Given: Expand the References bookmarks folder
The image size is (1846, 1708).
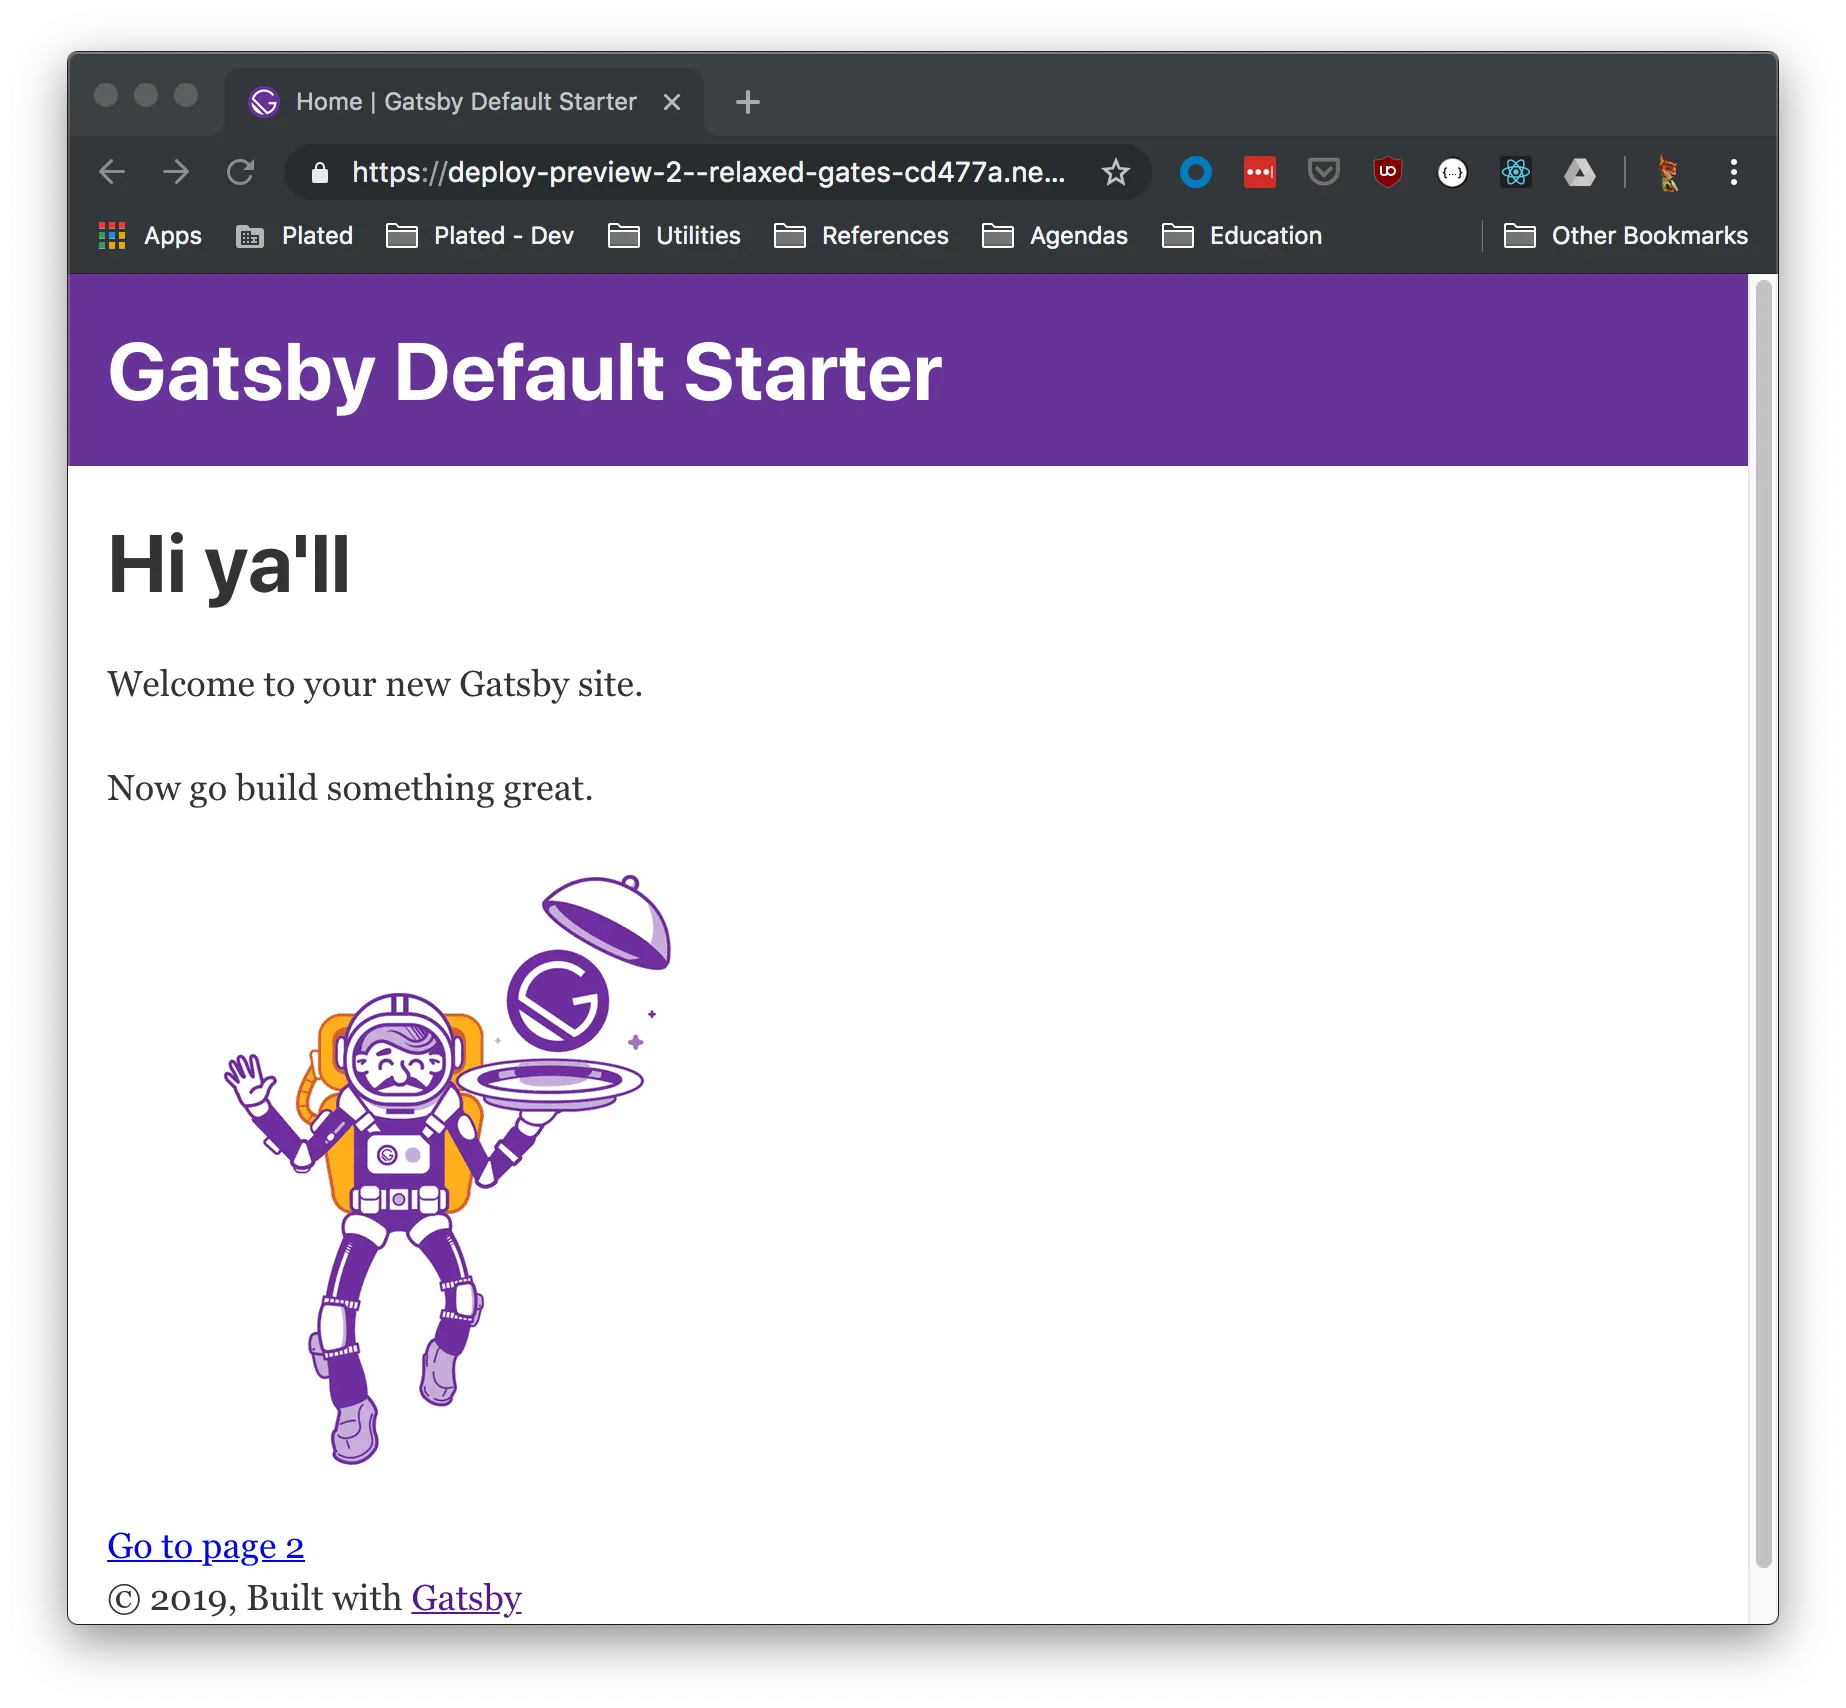Looking at the screenshot, I should [x=861, y=236].
